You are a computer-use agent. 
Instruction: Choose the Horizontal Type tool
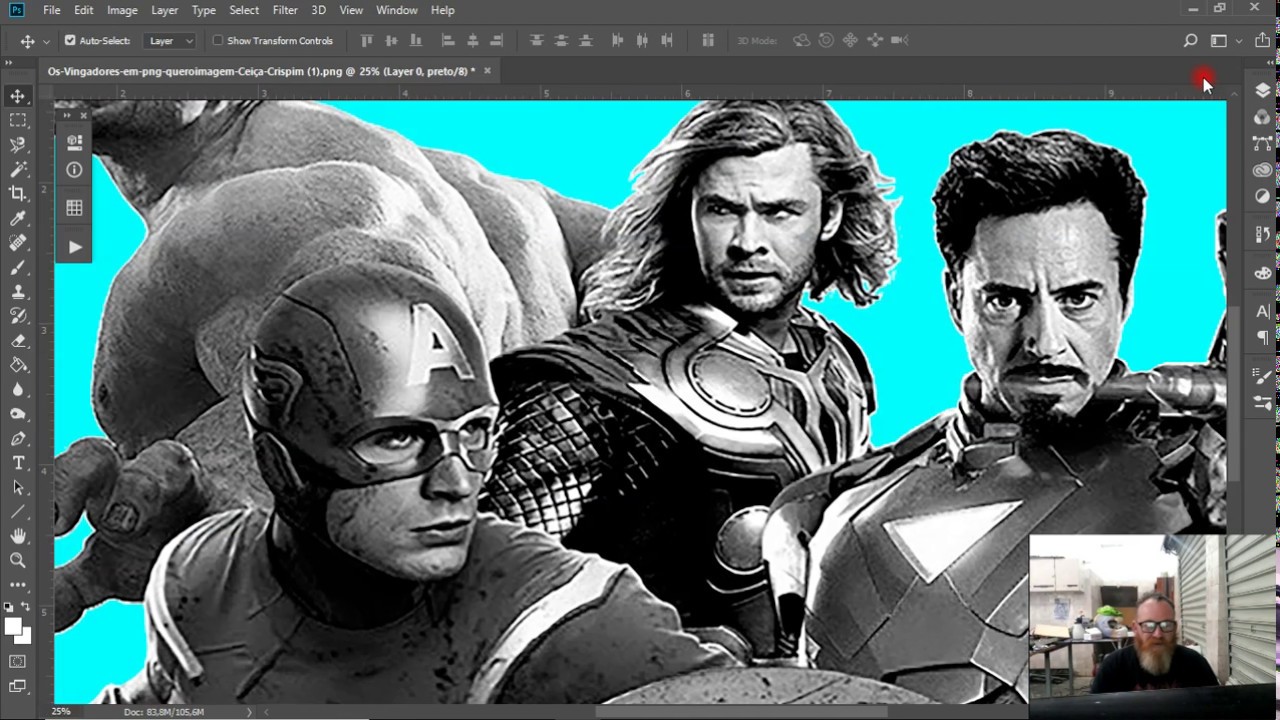click(x=18, y=463)
